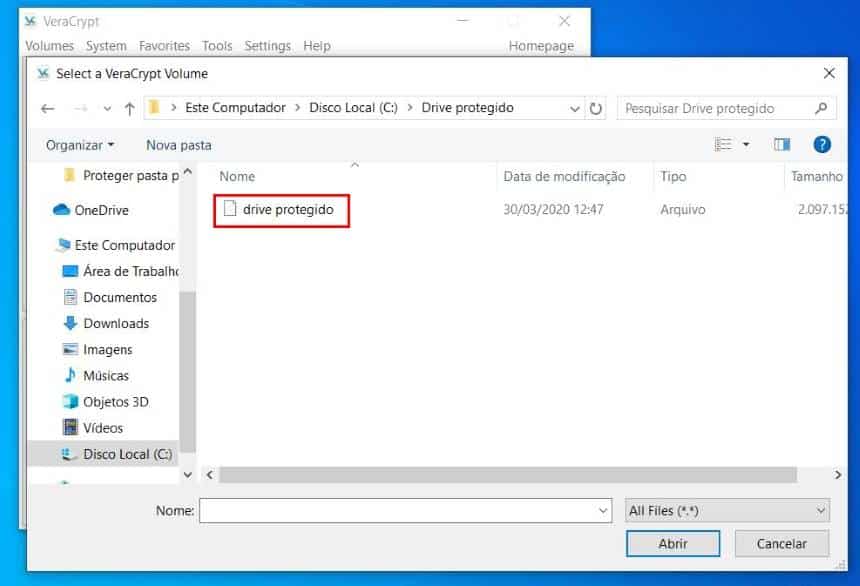This screenshot has height=586, width=860.
Task: Create a Nova pasta
Action: tap(179, 145)
